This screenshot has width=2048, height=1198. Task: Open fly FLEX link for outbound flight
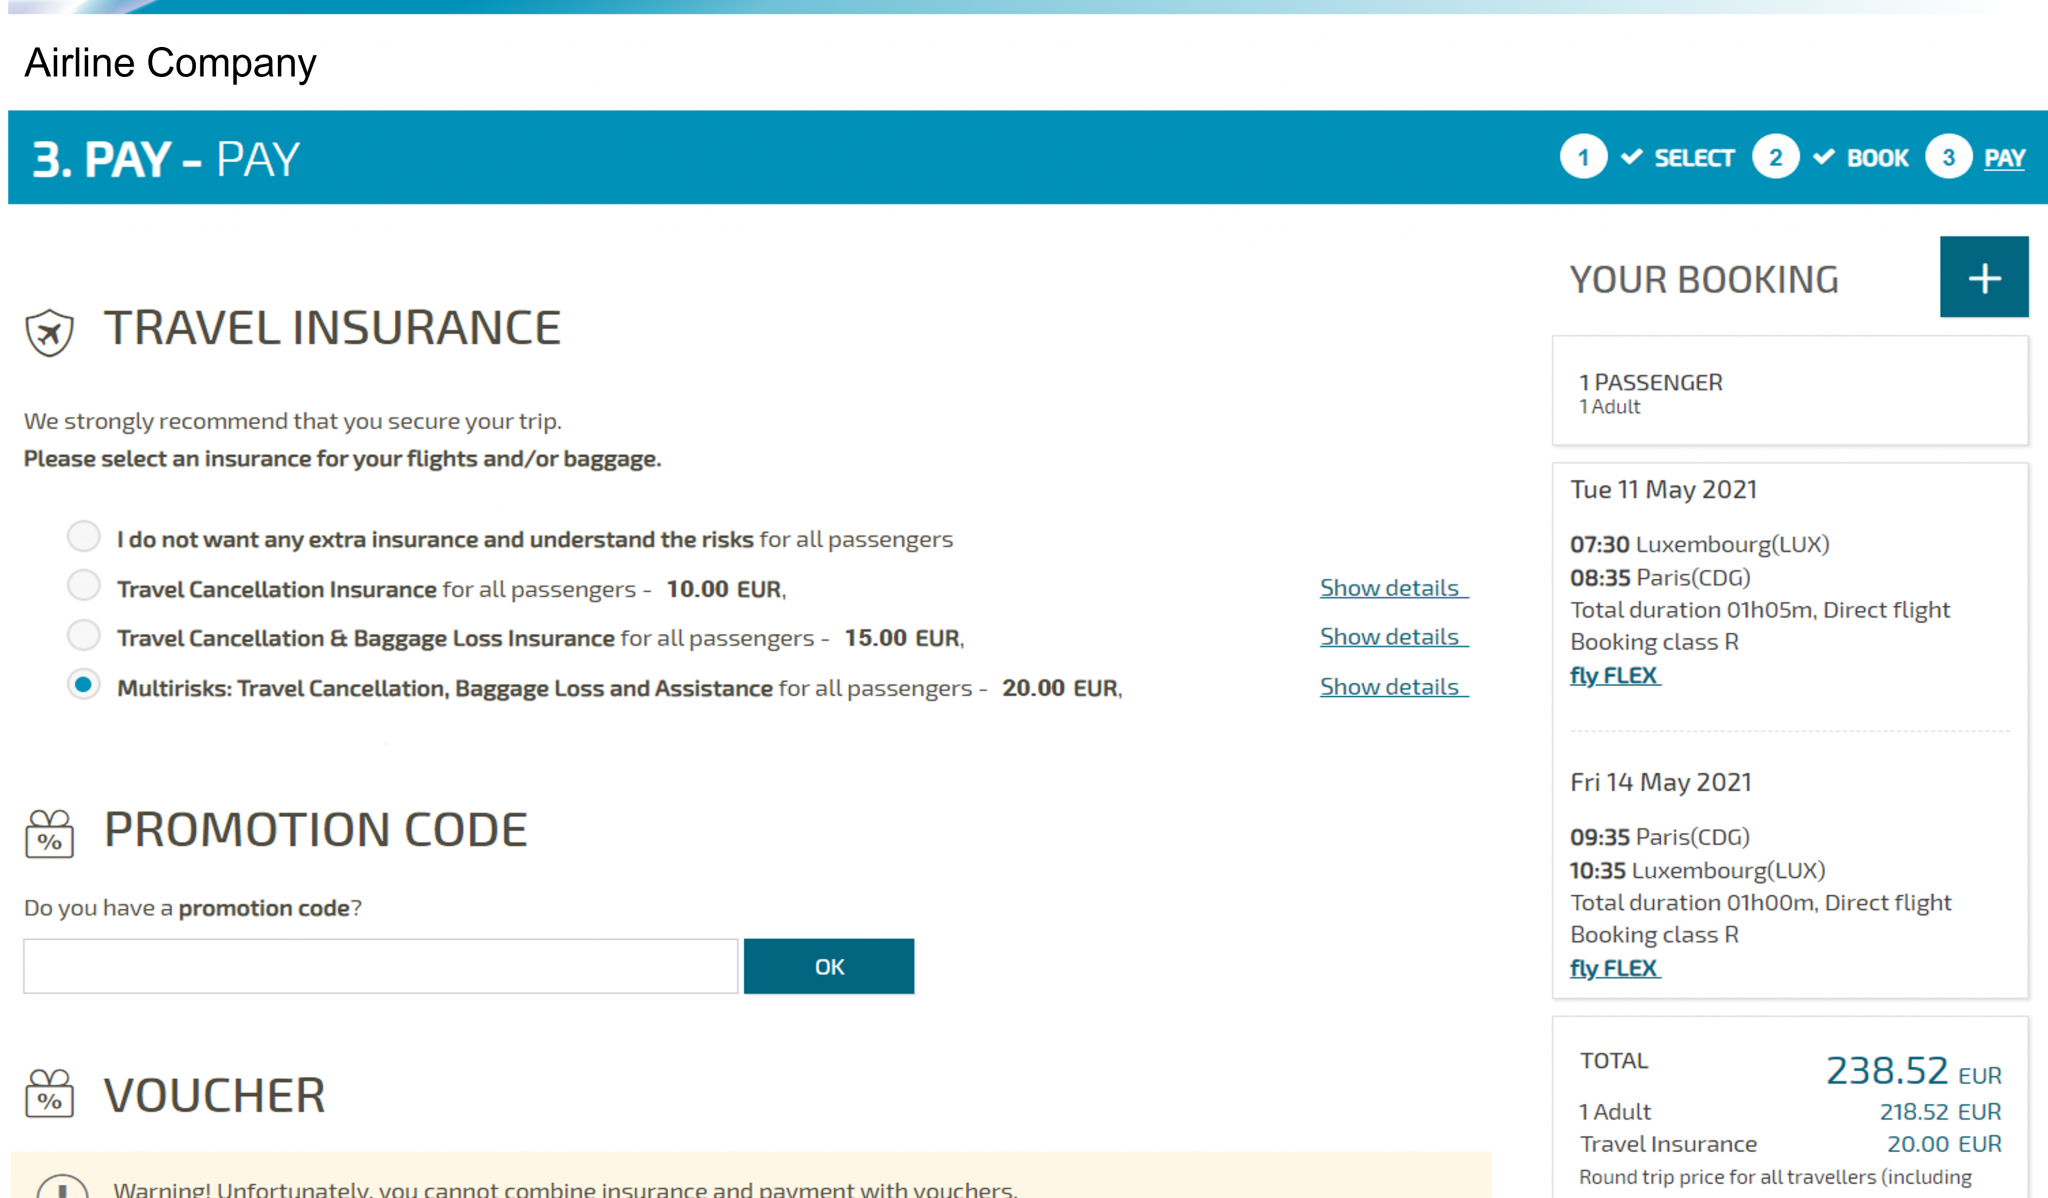(1614, 676)
